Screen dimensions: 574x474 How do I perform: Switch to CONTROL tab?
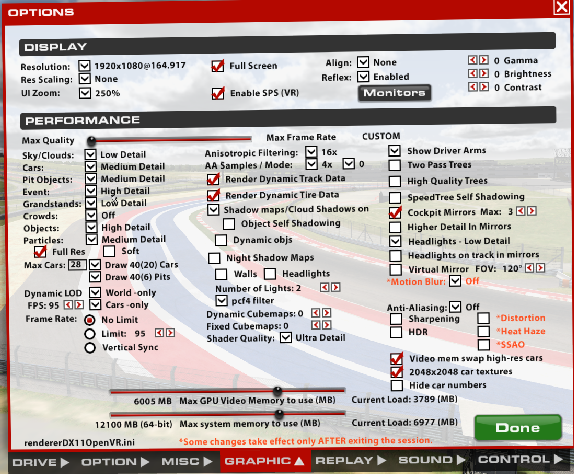520,459
